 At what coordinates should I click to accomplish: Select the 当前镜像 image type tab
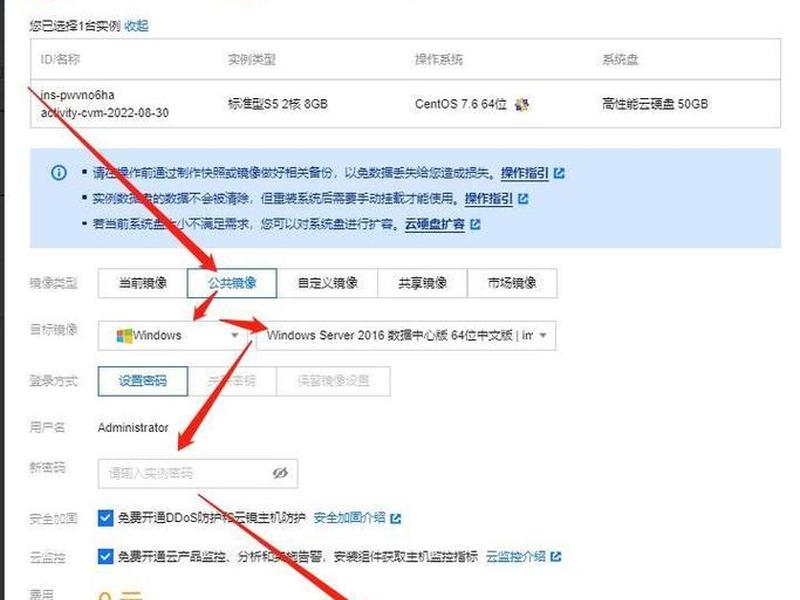[x=143, y=283]
